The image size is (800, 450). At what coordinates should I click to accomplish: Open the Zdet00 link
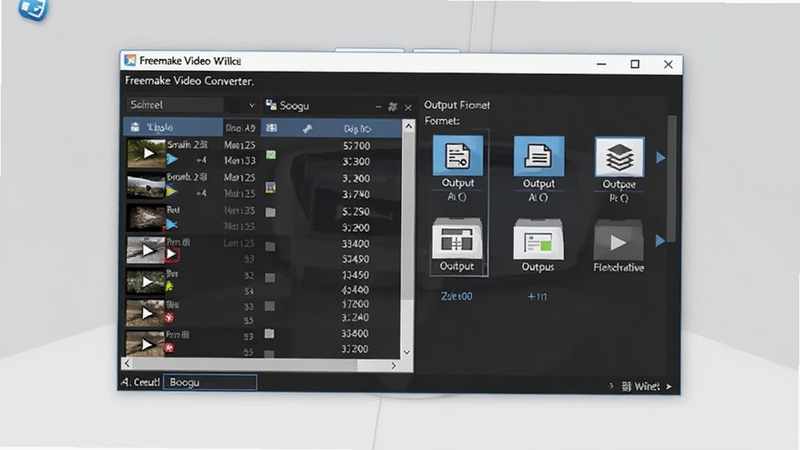click(457, 296)
